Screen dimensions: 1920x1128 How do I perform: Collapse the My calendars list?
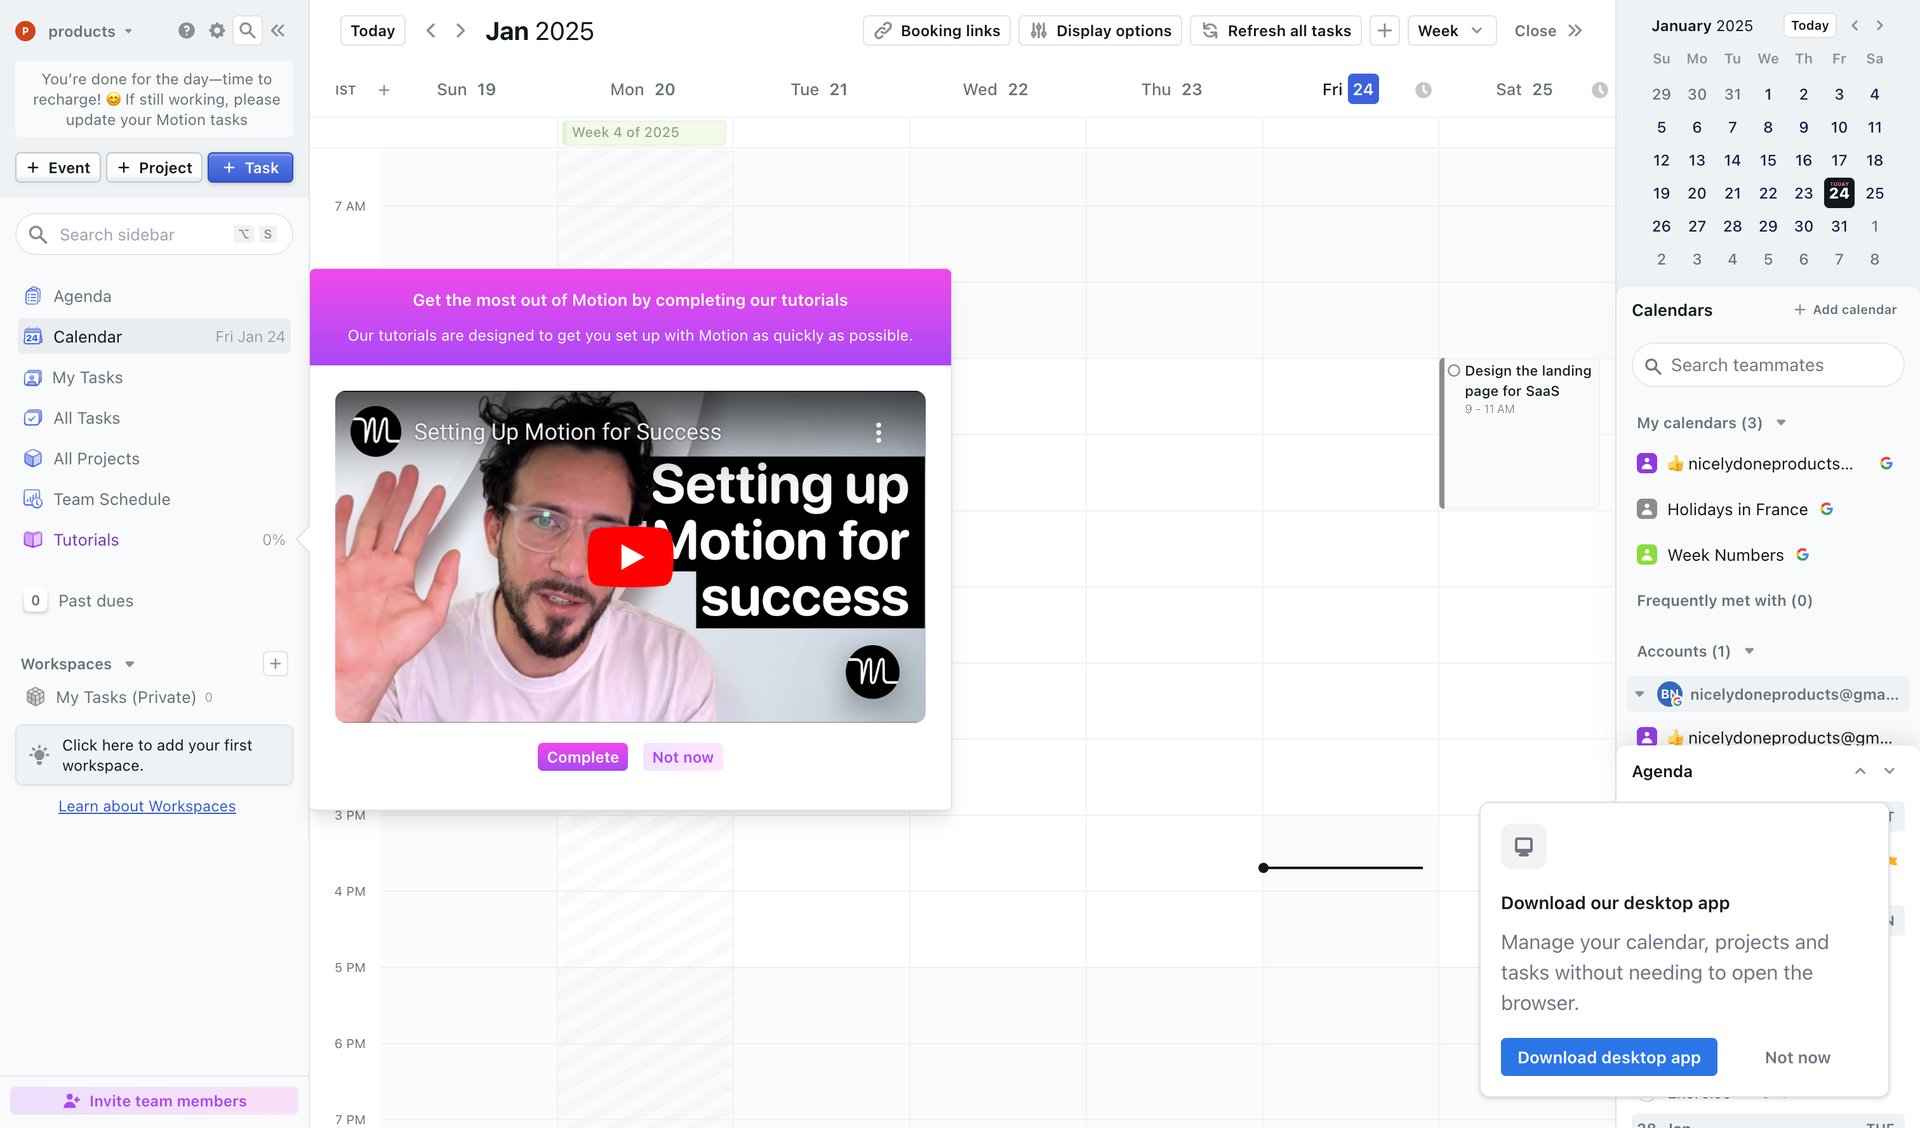[1781, 422]
